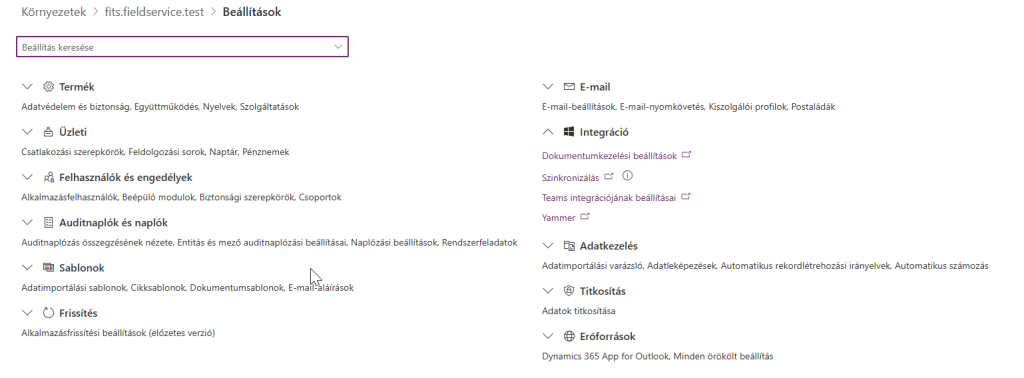Focus the Beállítás keresése search field
The height and width of the screenshot is (378, 1024).
tap(182, 47)
